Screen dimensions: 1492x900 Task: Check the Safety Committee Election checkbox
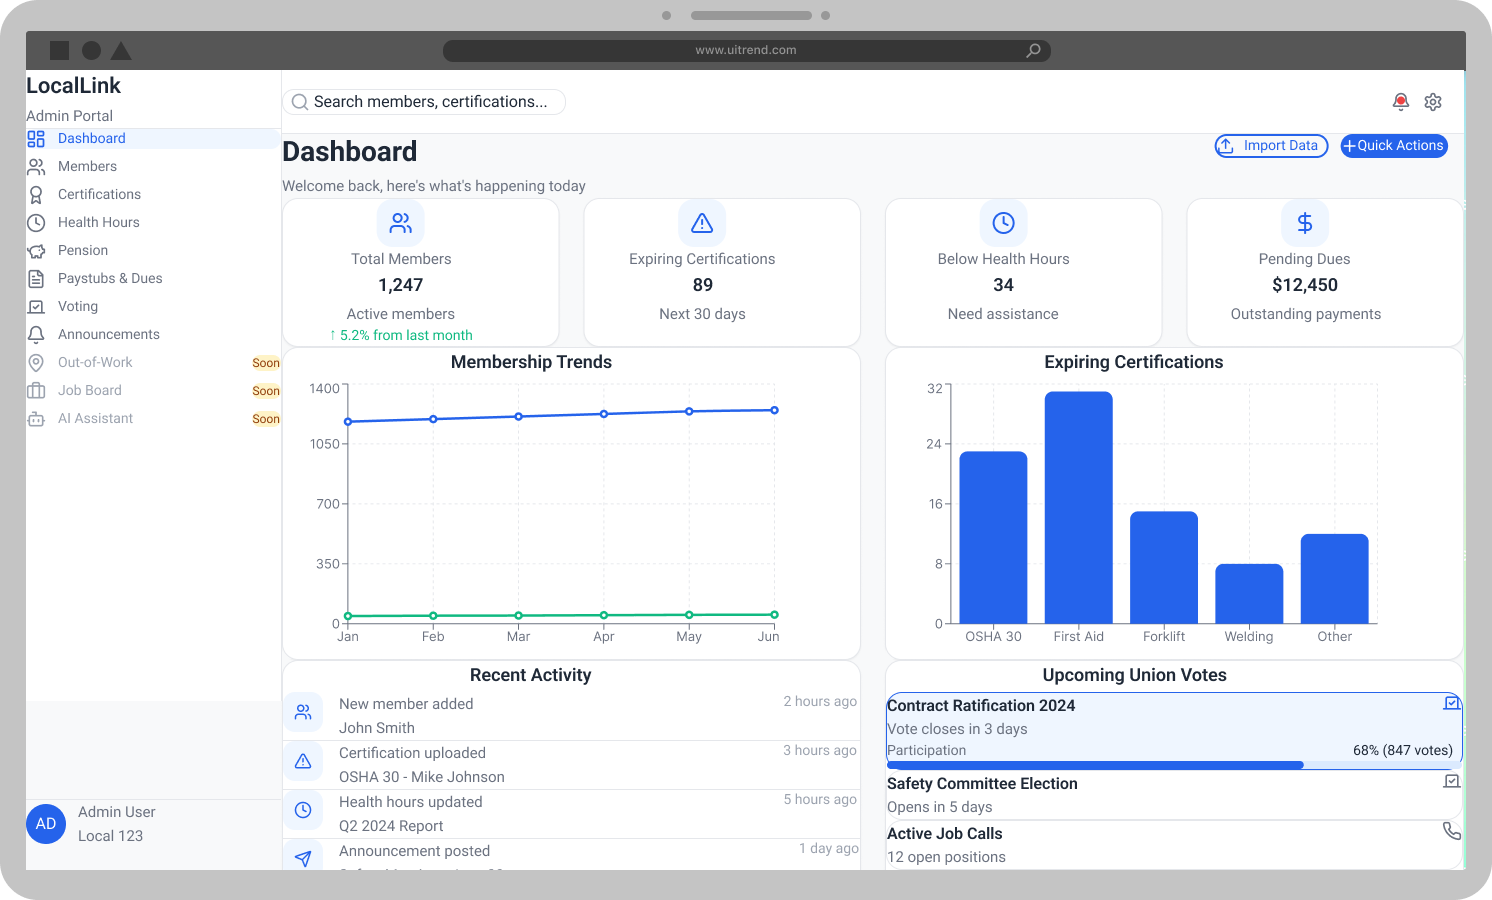[1452, 781]
